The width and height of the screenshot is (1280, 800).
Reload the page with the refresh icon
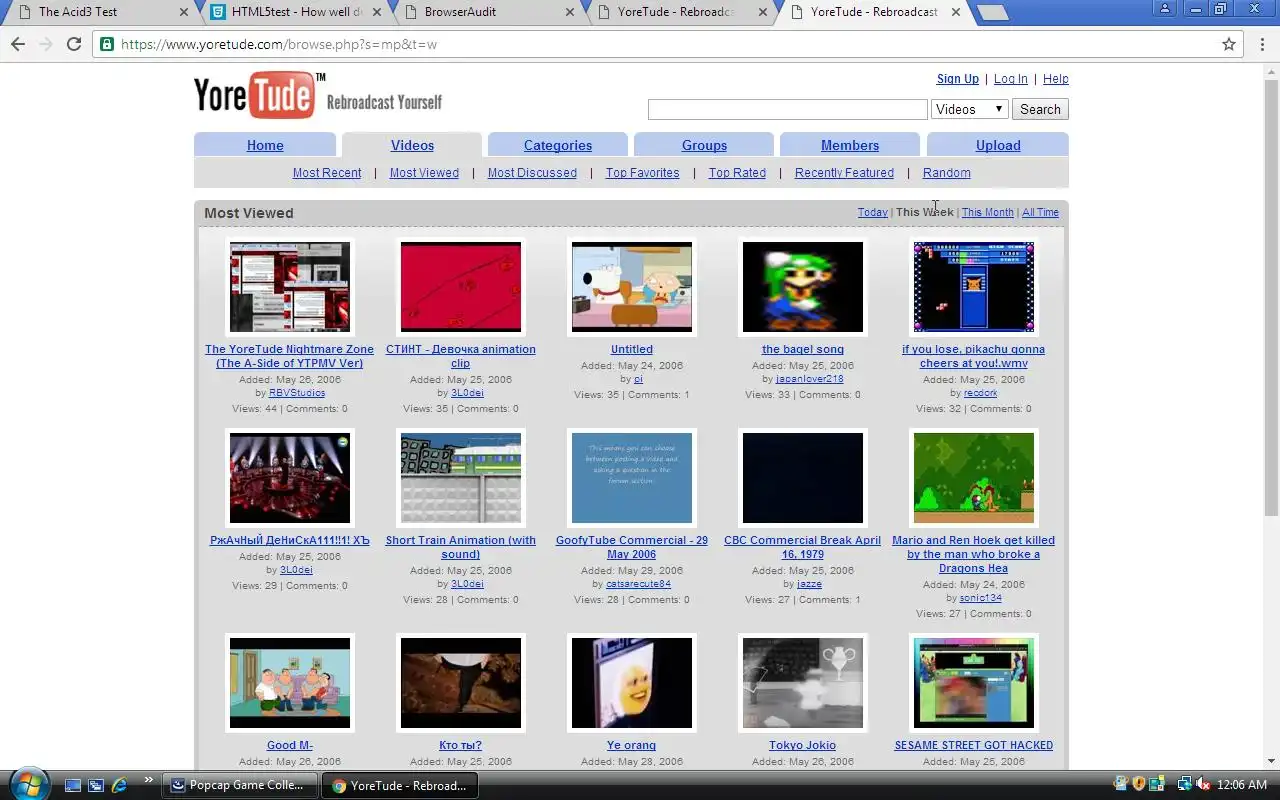pos(74,44)
